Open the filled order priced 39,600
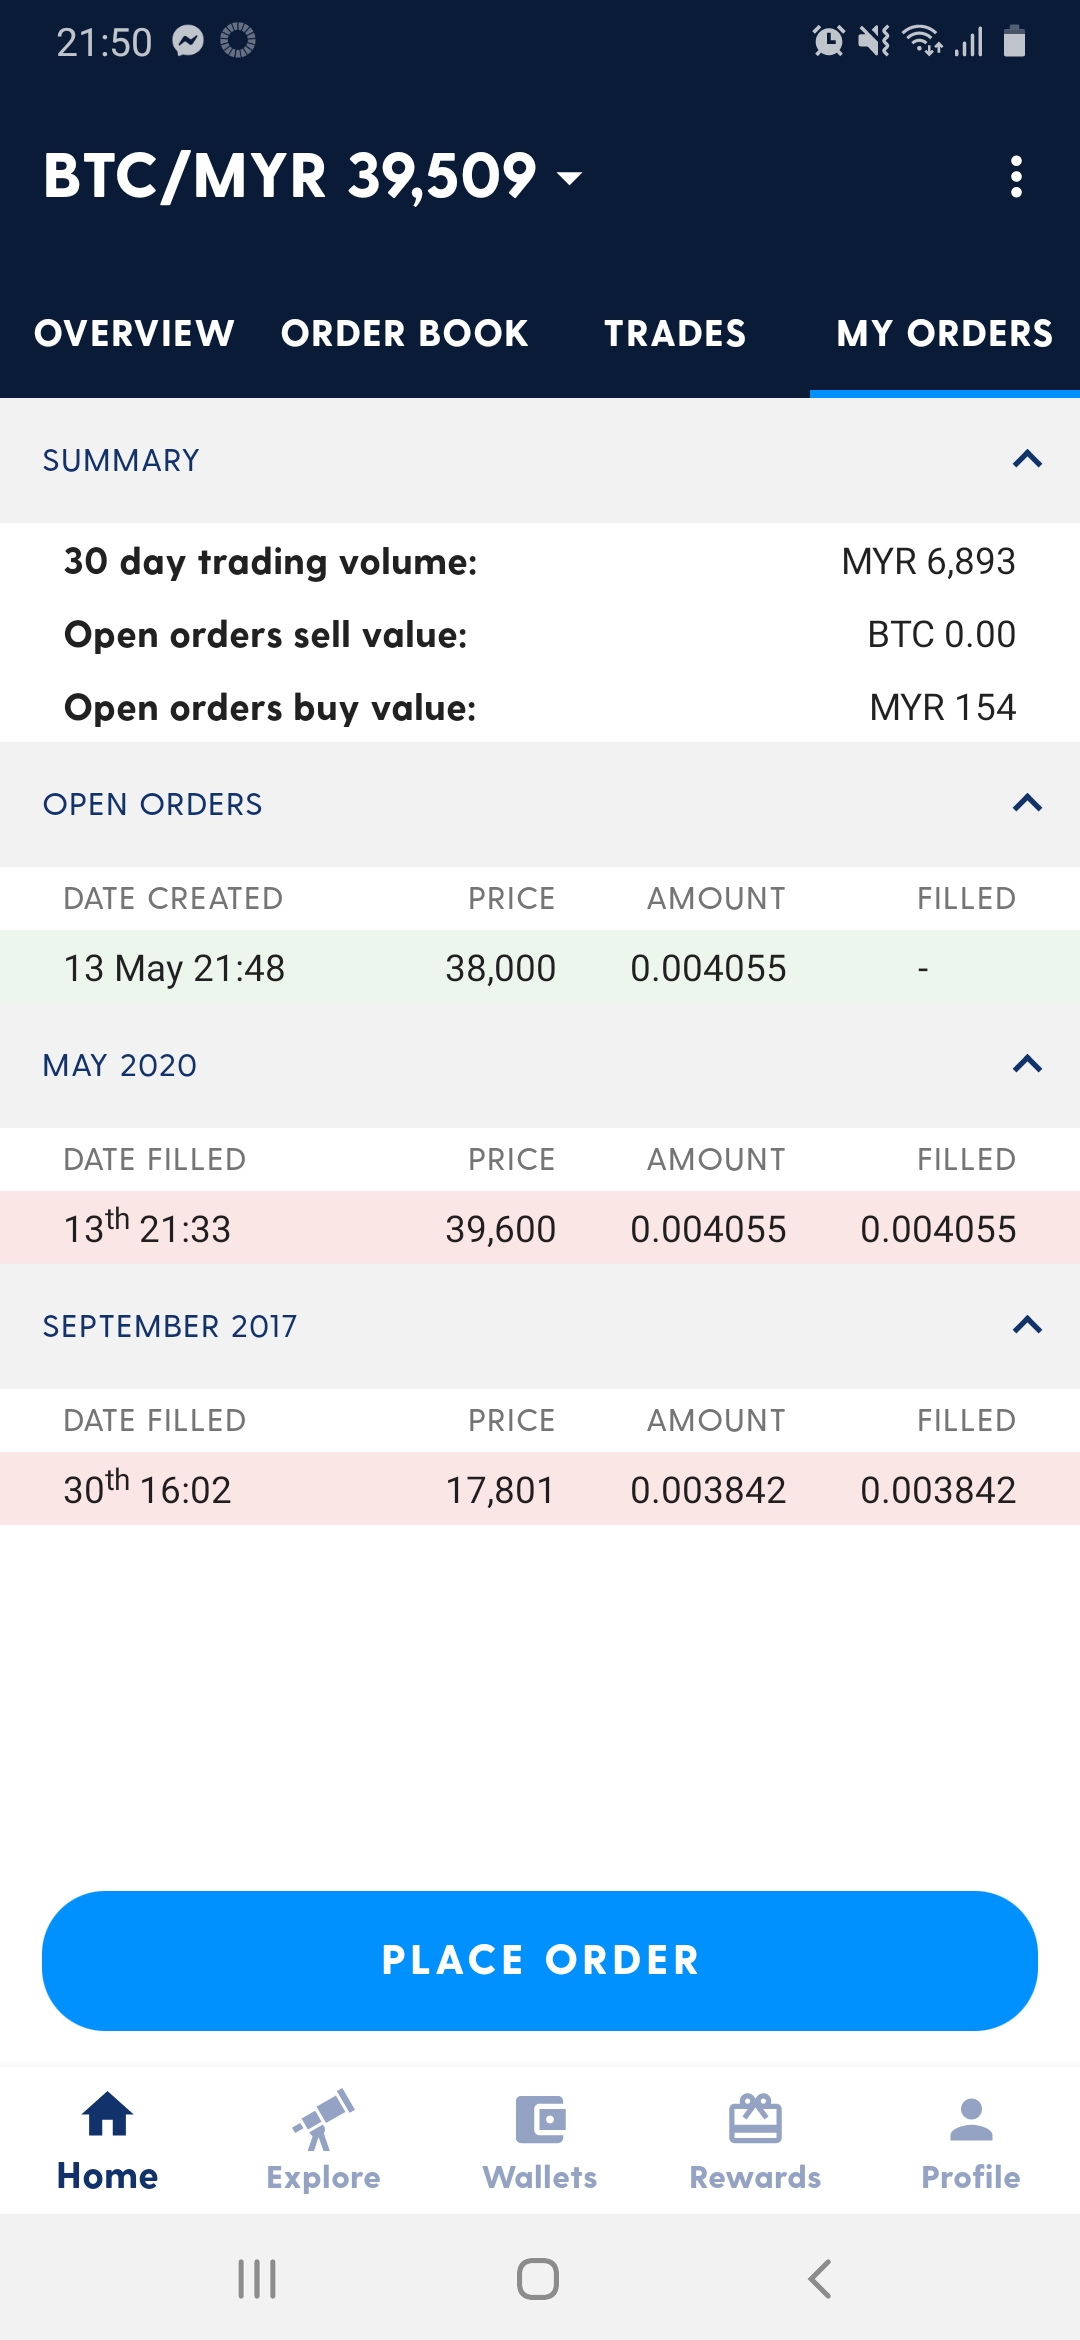Image resolution: width=1080 pixels, height=2340 pixels. [x=540, y=1228]
